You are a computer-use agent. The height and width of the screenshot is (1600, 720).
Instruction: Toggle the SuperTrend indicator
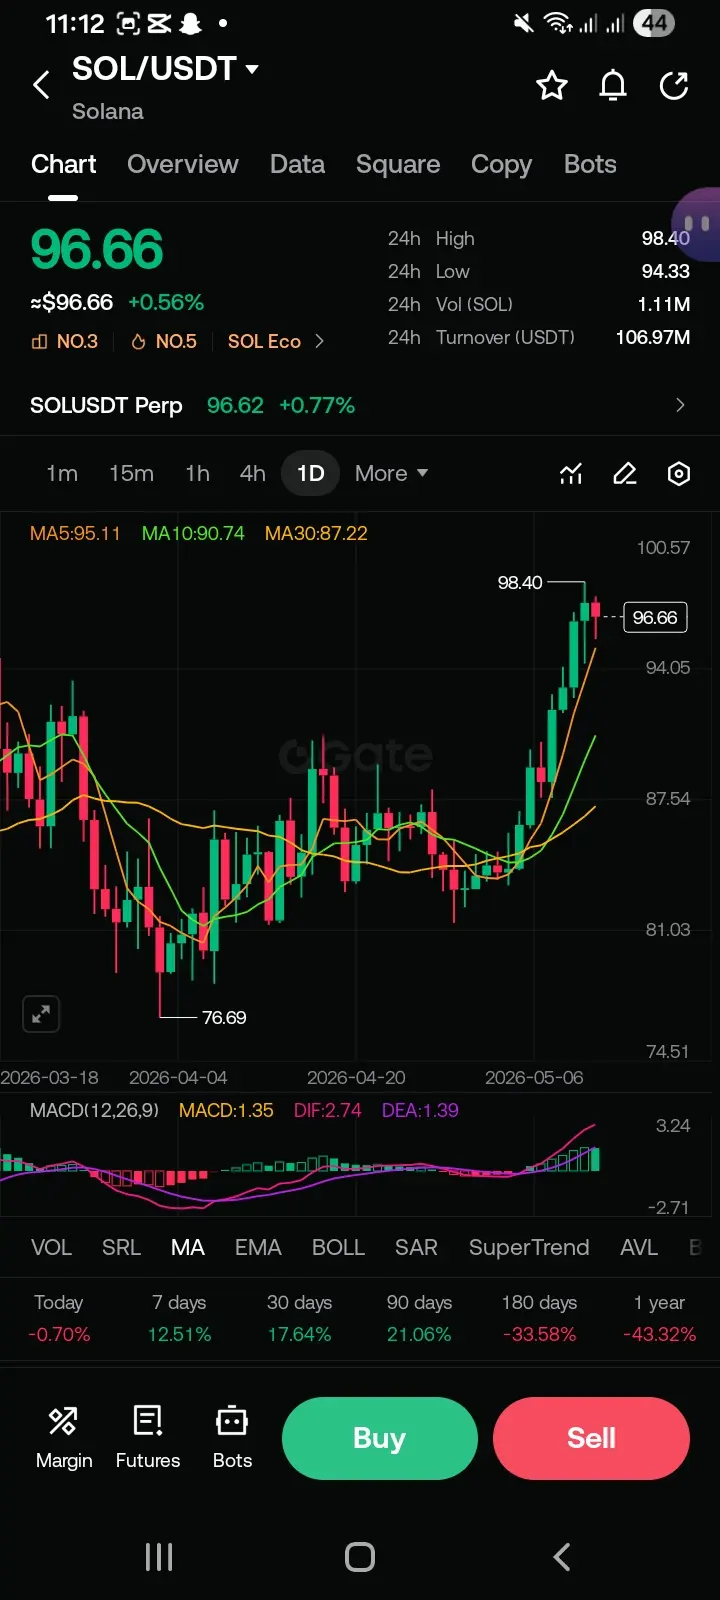click(x=529, y=1247)
